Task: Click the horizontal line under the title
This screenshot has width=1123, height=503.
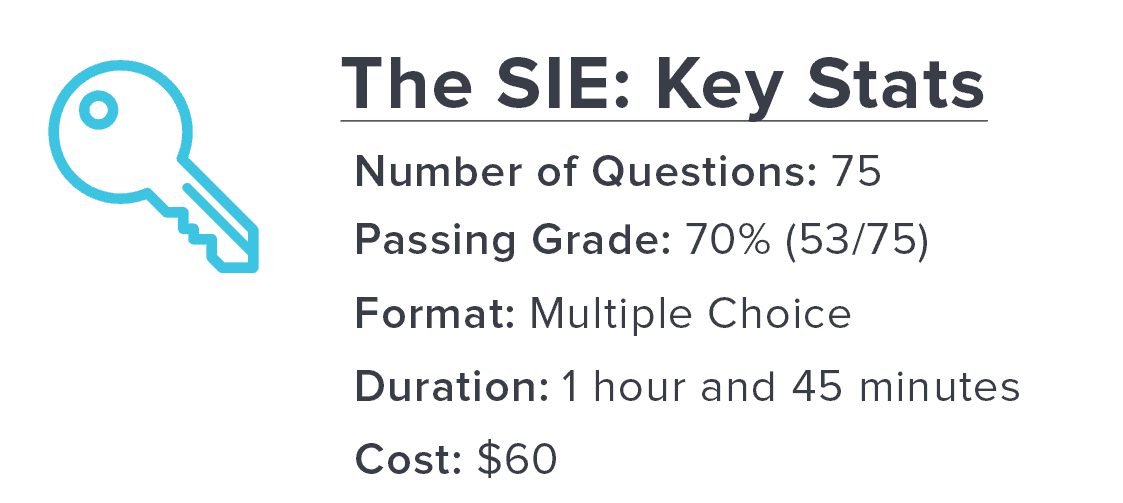Action: tap(663, 121)
